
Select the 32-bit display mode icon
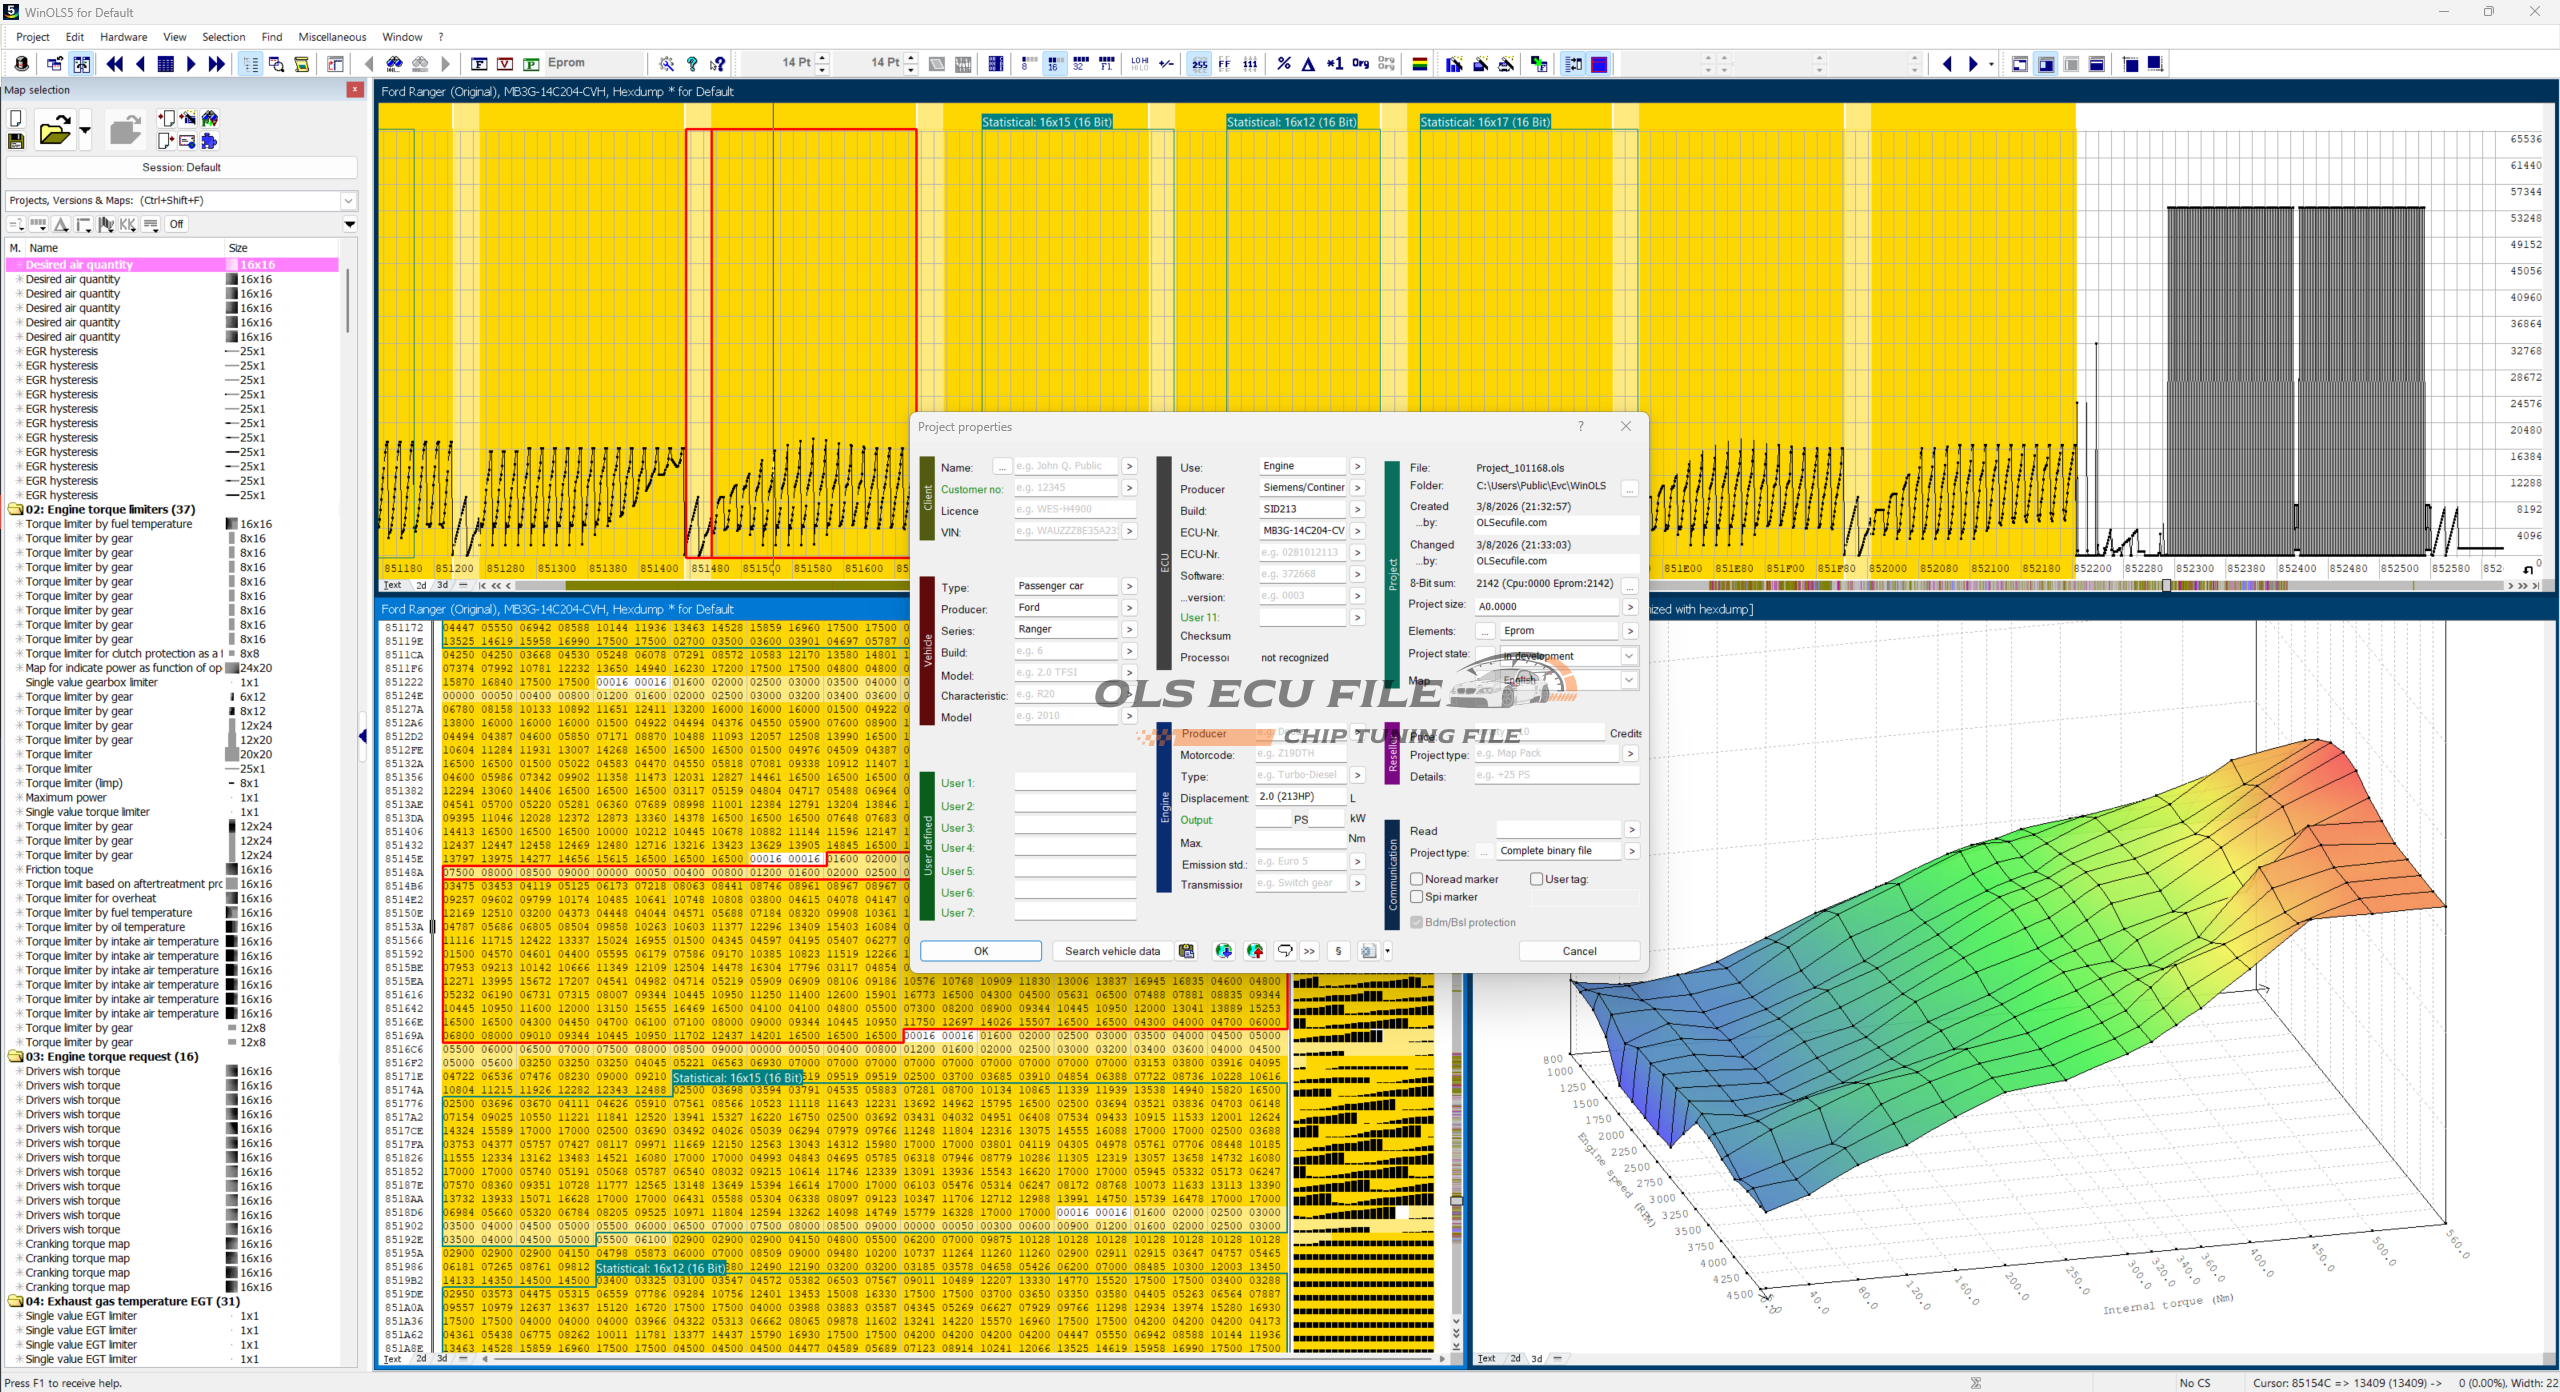(1080, 64)
